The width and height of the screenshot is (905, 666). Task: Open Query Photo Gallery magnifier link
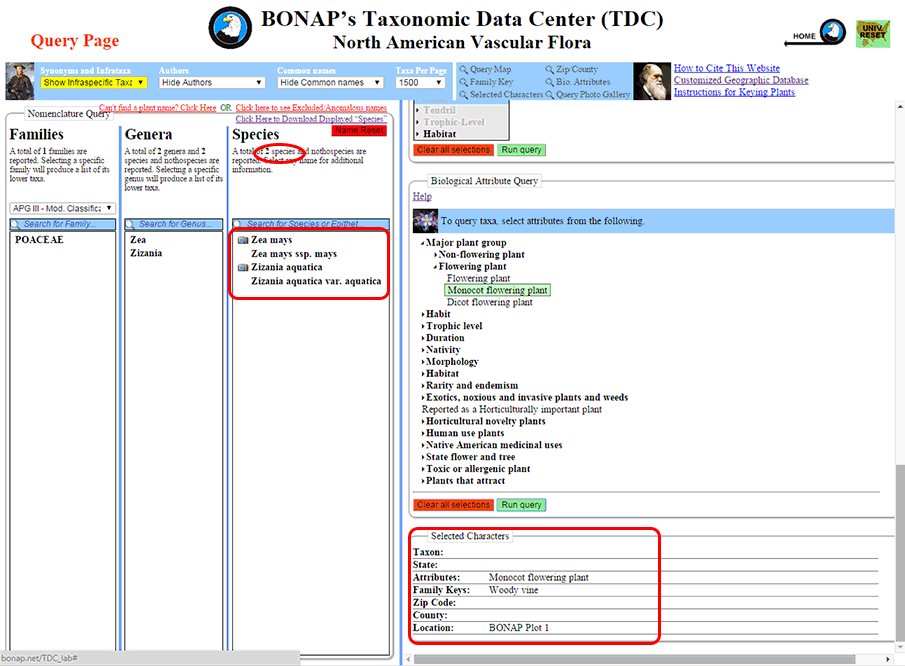click(588, 95)
